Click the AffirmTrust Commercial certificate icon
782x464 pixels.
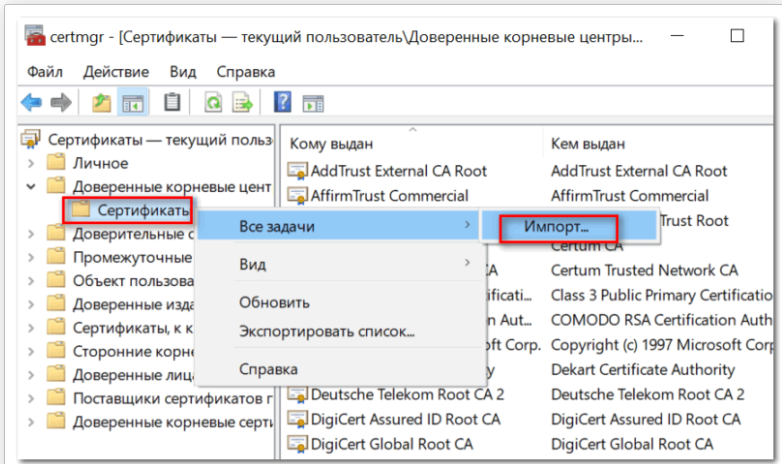point(297,196)
